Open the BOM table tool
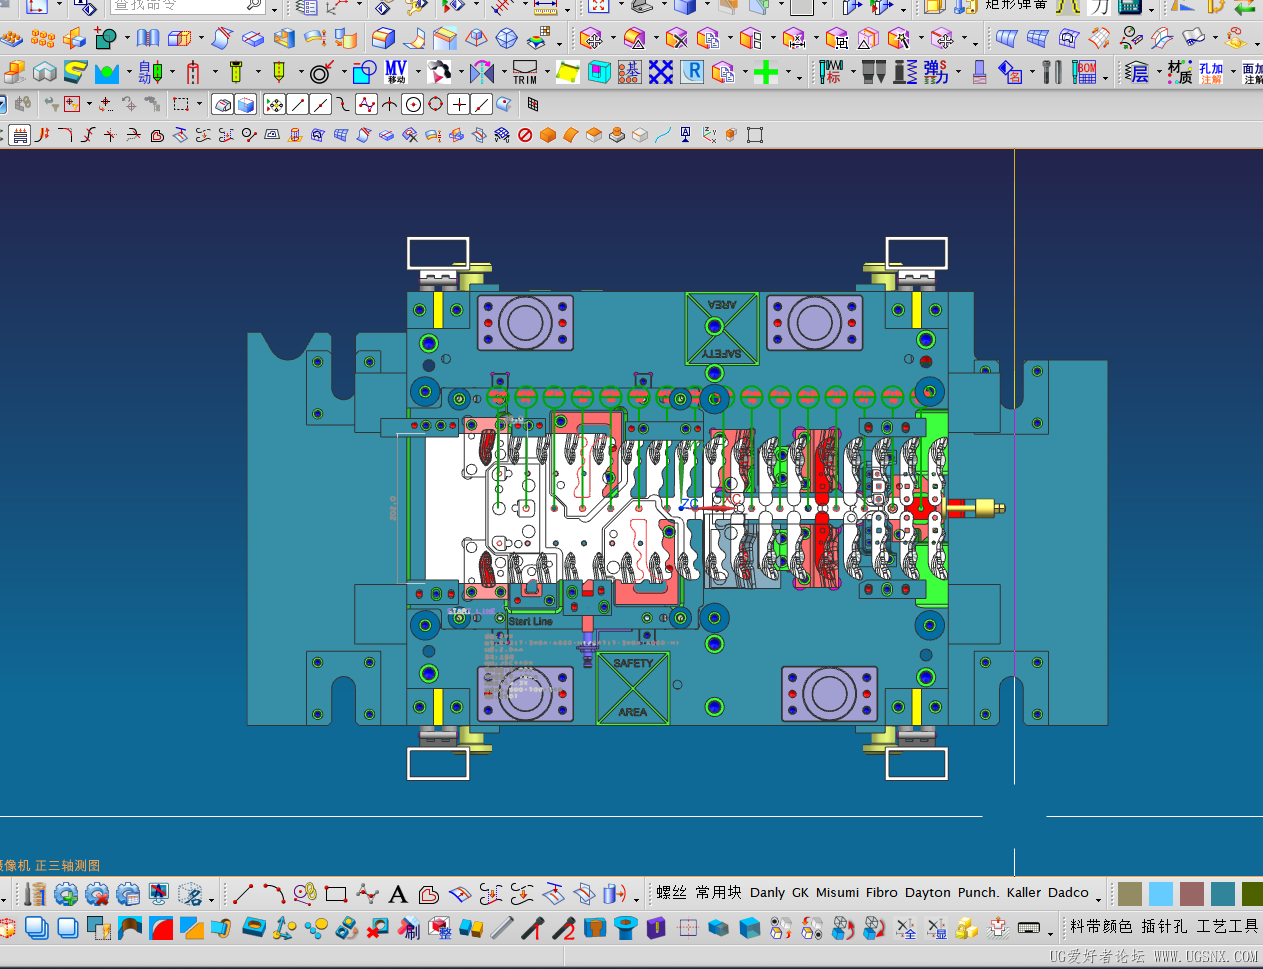The width and height of the screenshot is (1263, 969). click(x=1085, y=72)
